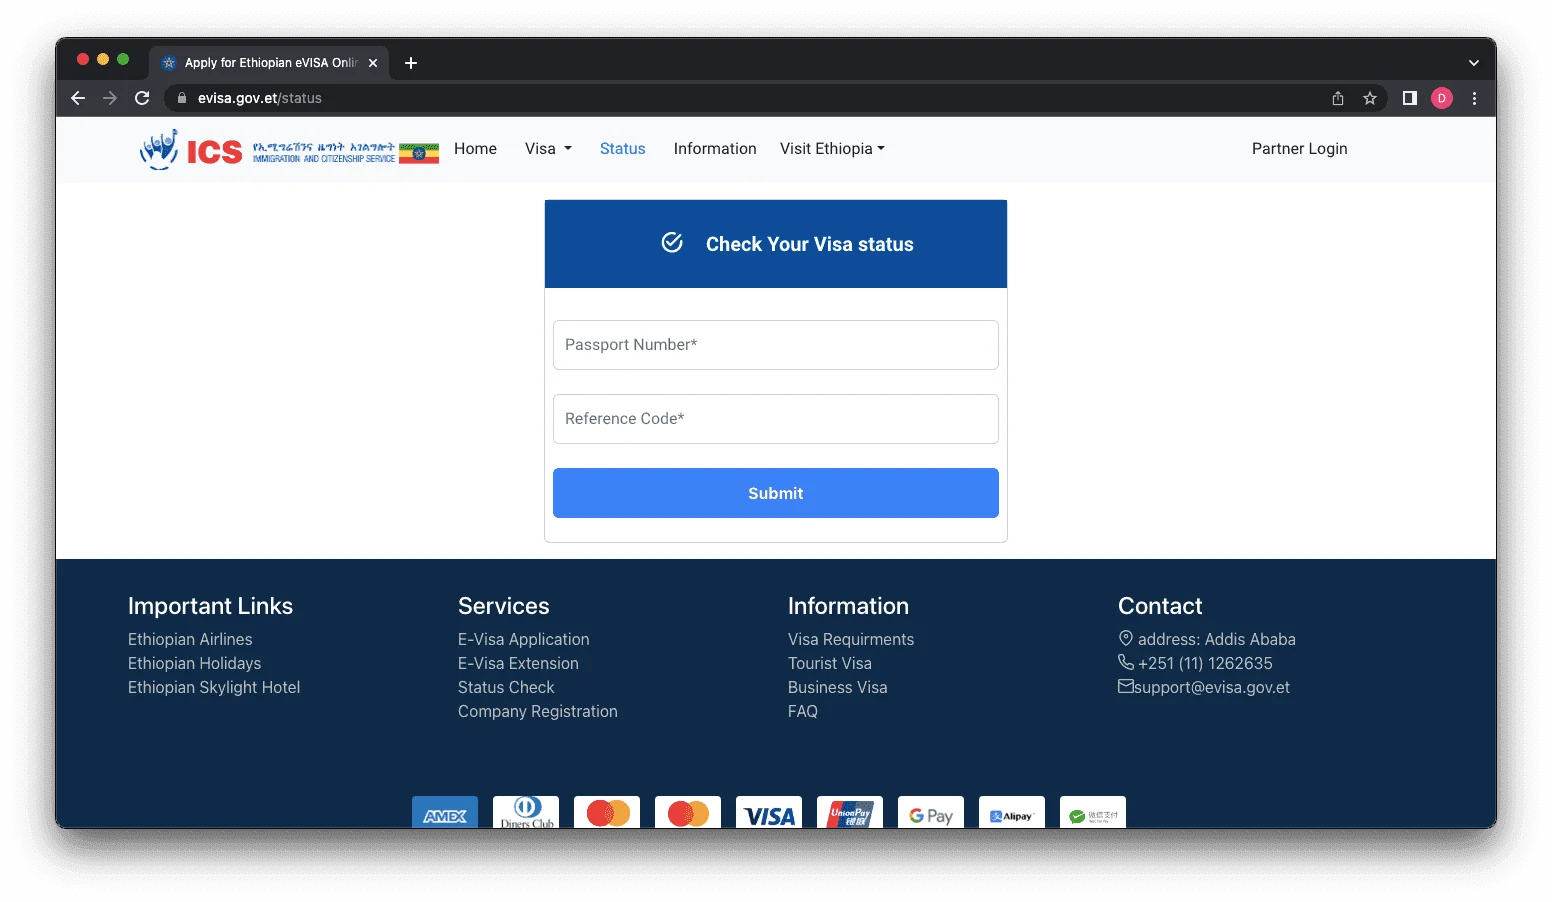
Task: Expand the Visit Ethiopia dropdown
Action: (x=832, y=149)
